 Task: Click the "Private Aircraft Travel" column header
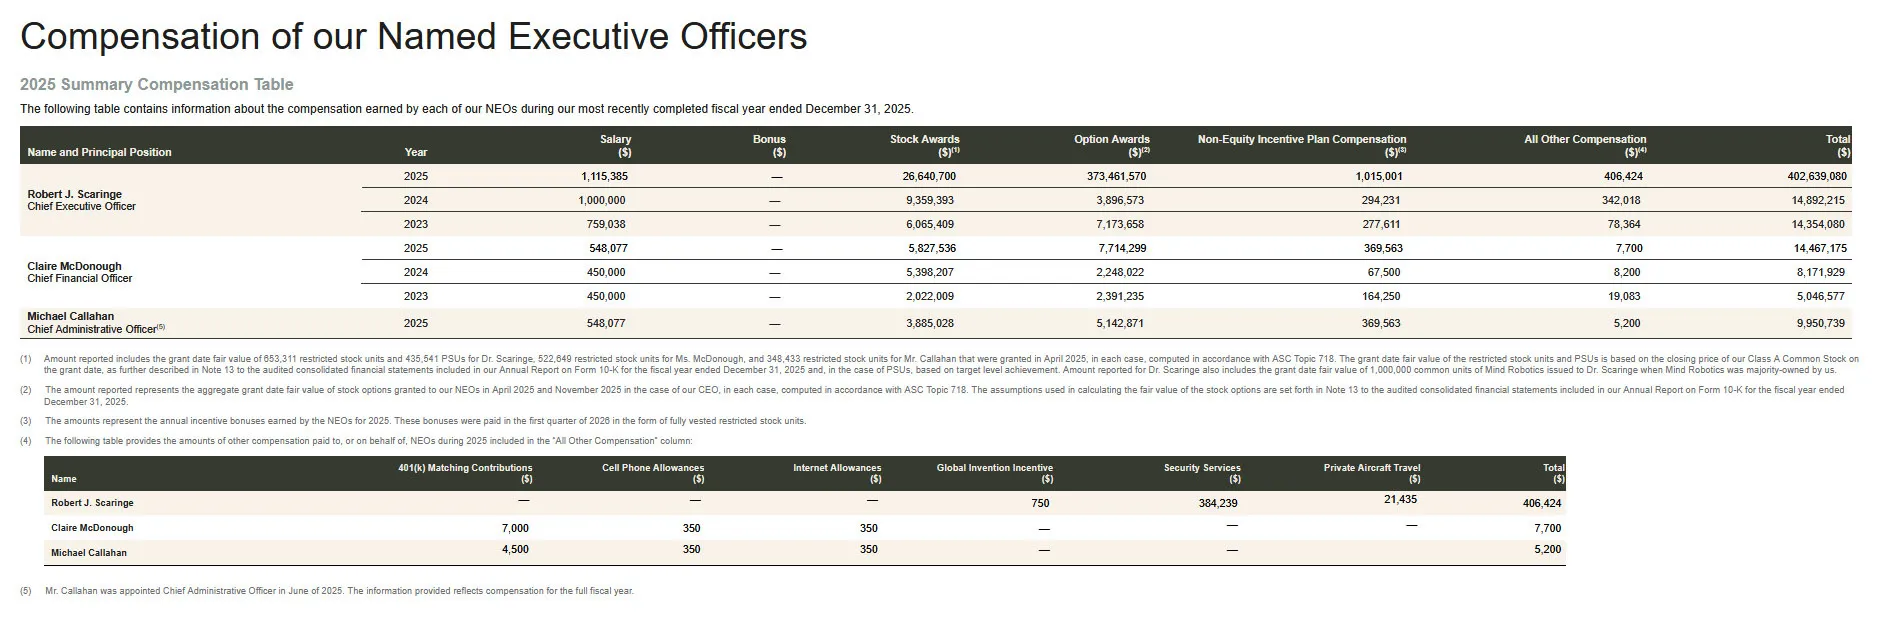coord(1371,468)
